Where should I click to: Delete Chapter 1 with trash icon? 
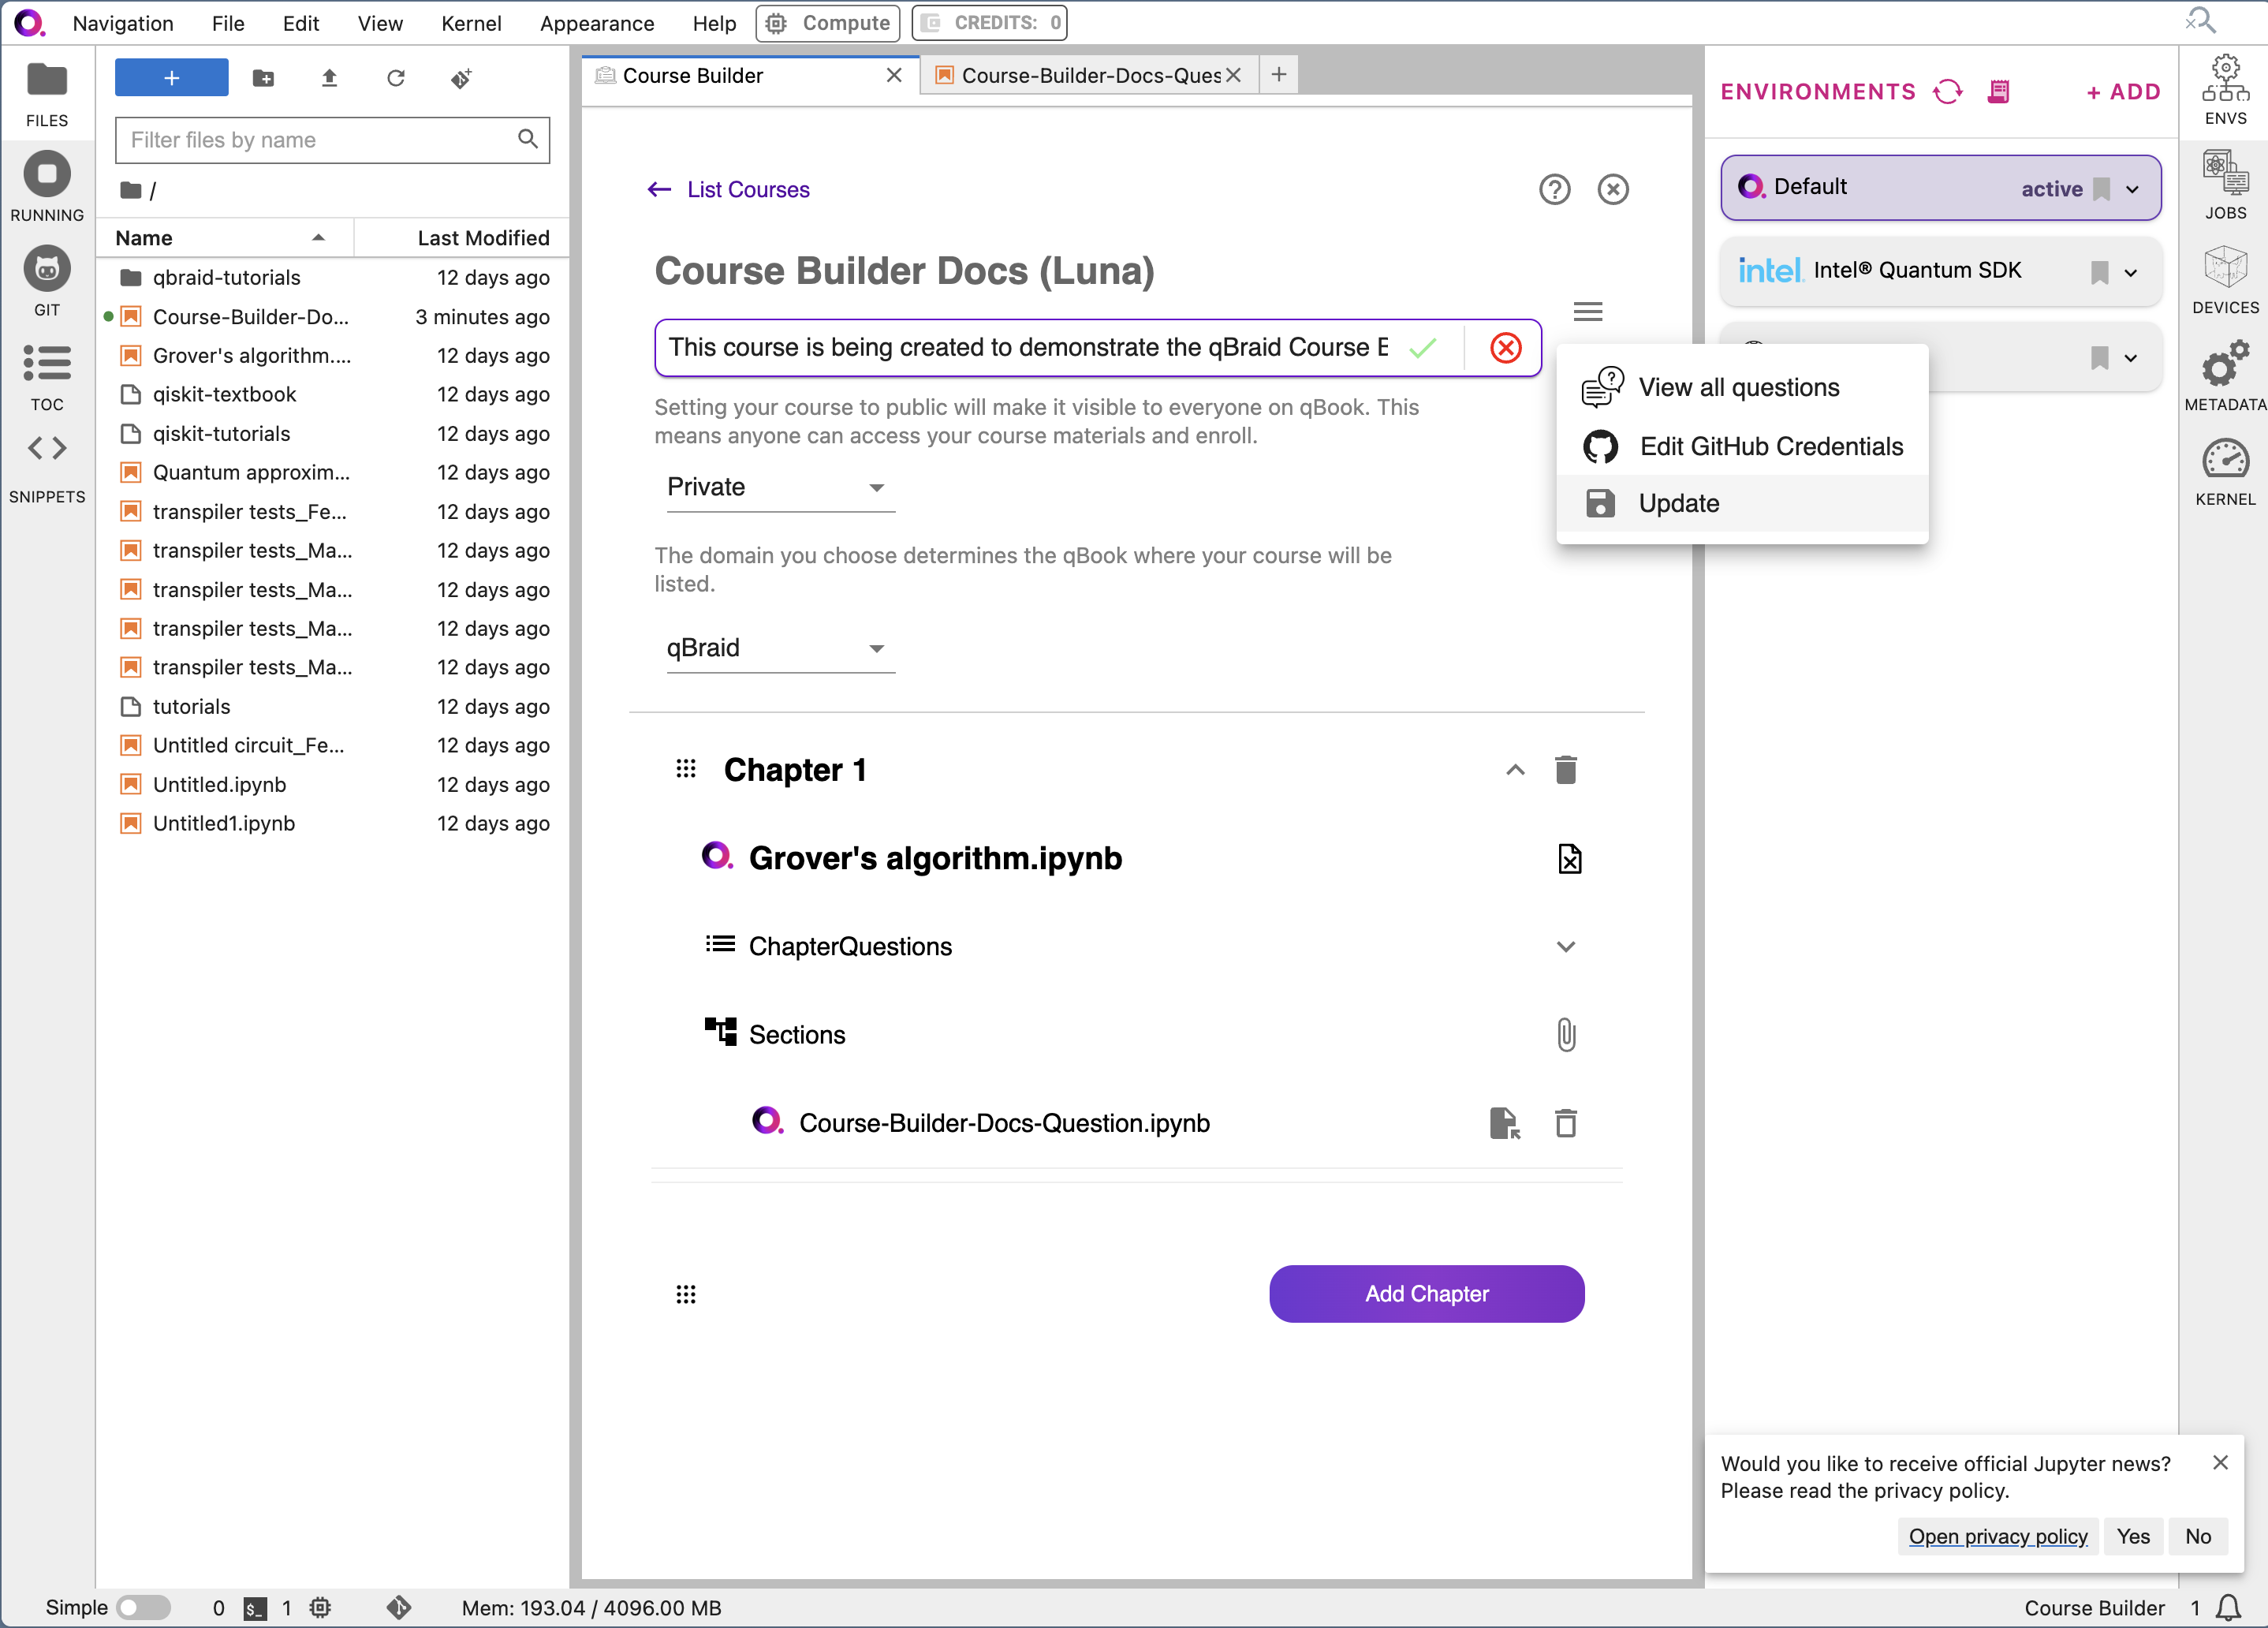point(1566,770)
